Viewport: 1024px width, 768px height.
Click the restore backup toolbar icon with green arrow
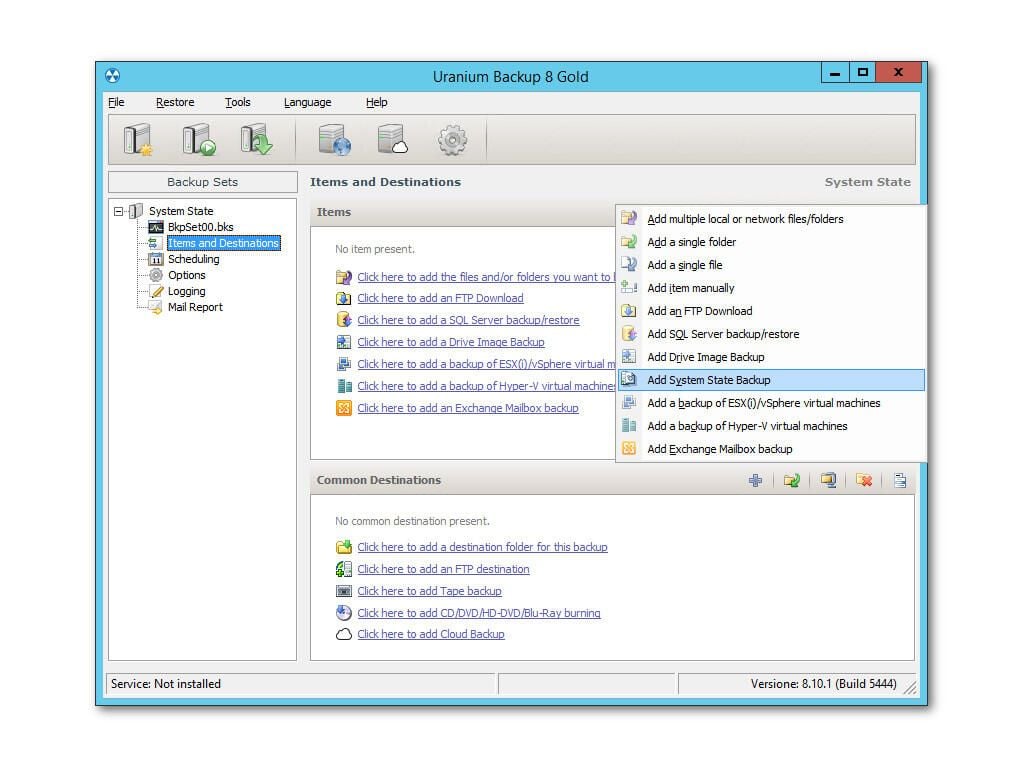(x=256, y=139)
